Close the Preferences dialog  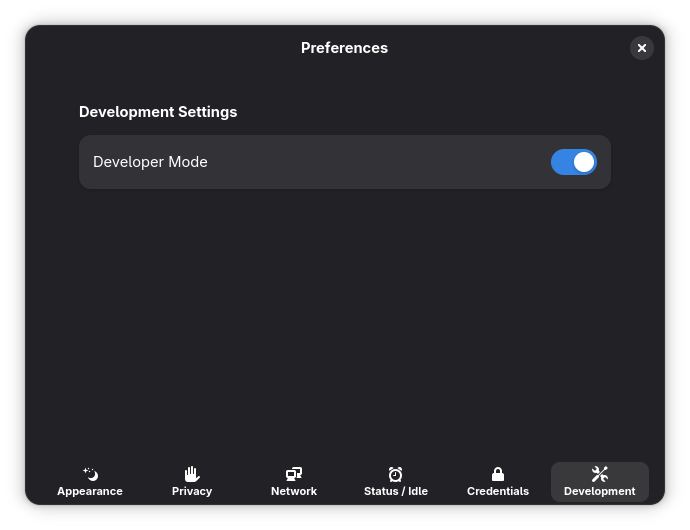(642, 48)
